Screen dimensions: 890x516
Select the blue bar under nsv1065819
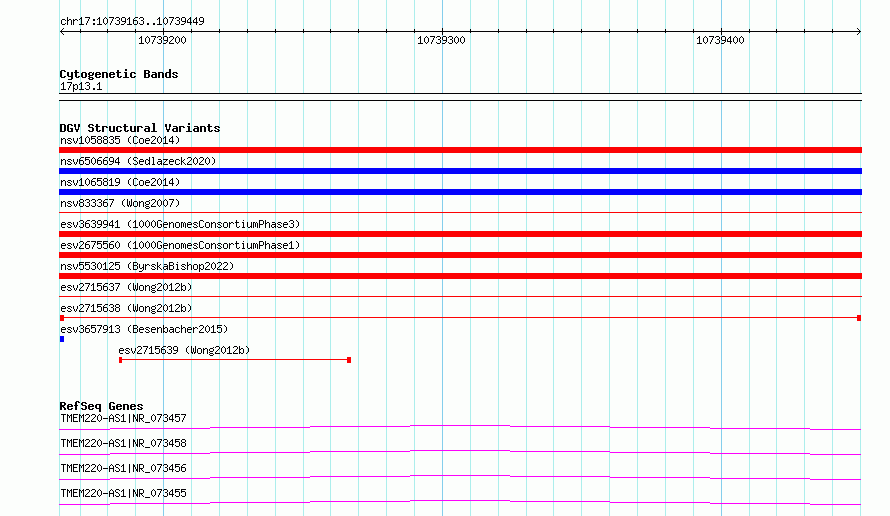[x=460, y=192]
